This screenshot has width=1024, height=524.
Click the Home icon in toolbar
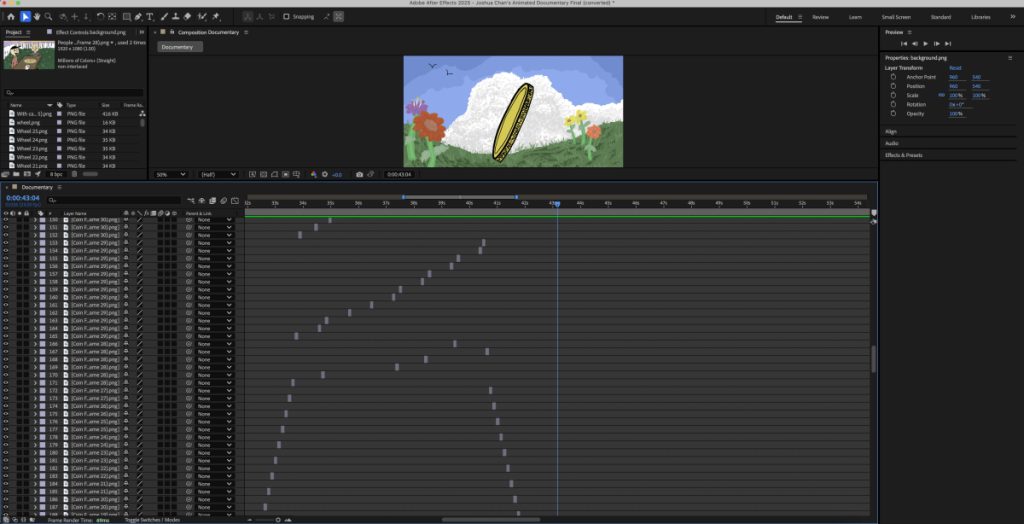click(x=11, y=17)
